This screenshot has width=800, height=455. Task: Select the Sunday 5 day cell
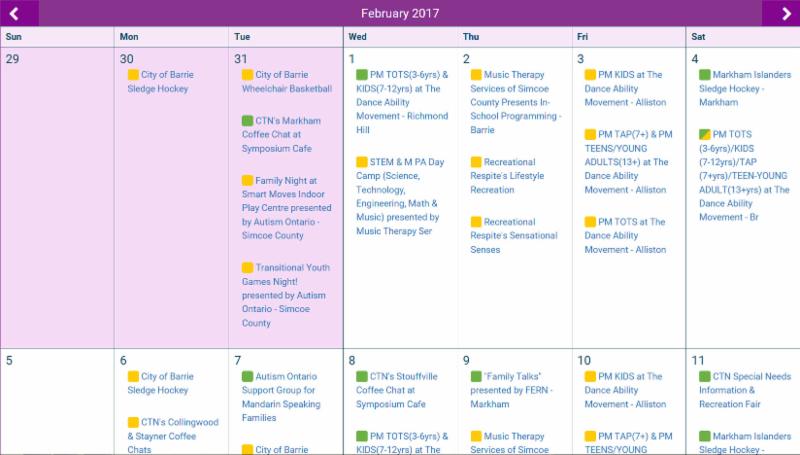[x=57, y=400]
